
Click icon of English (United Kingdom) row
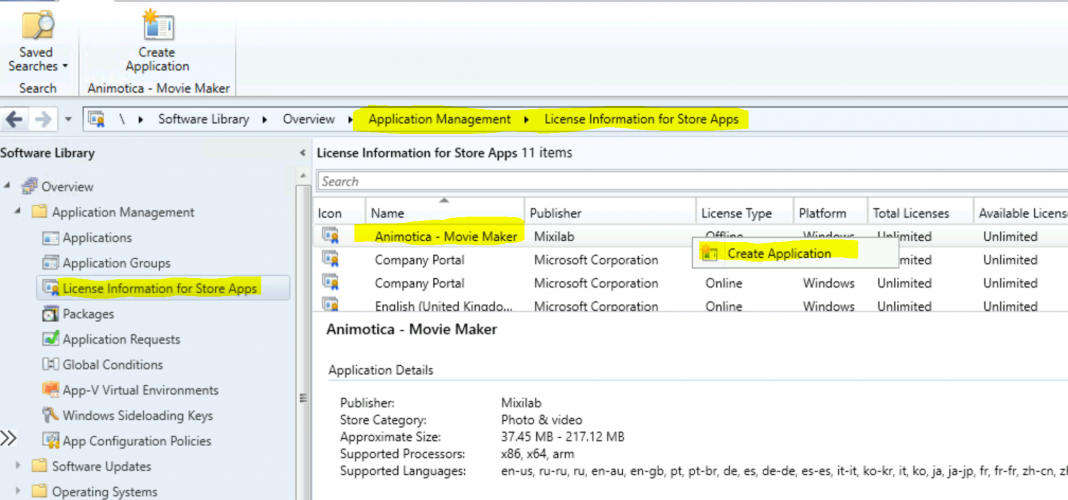tap(330, 304)
